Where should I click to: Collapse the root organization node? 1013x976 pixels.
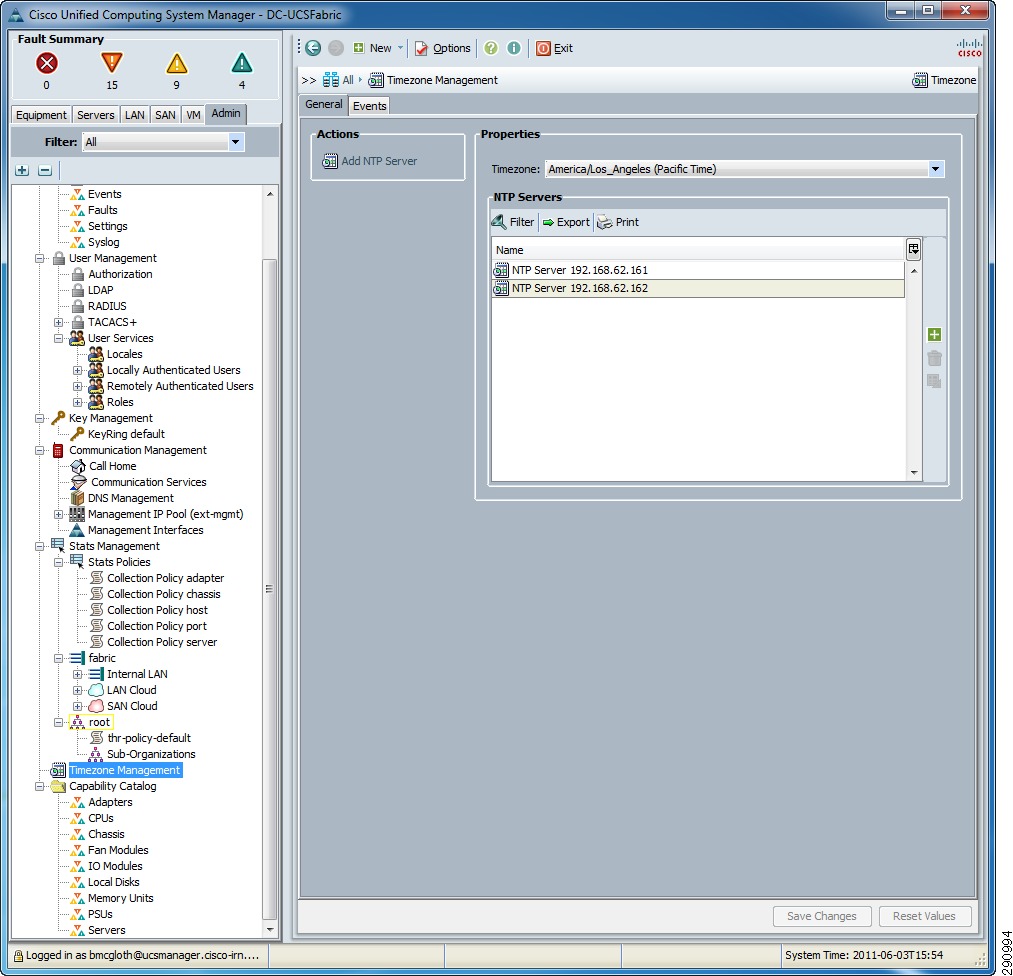pyautogui.click(x=58, y=723)
